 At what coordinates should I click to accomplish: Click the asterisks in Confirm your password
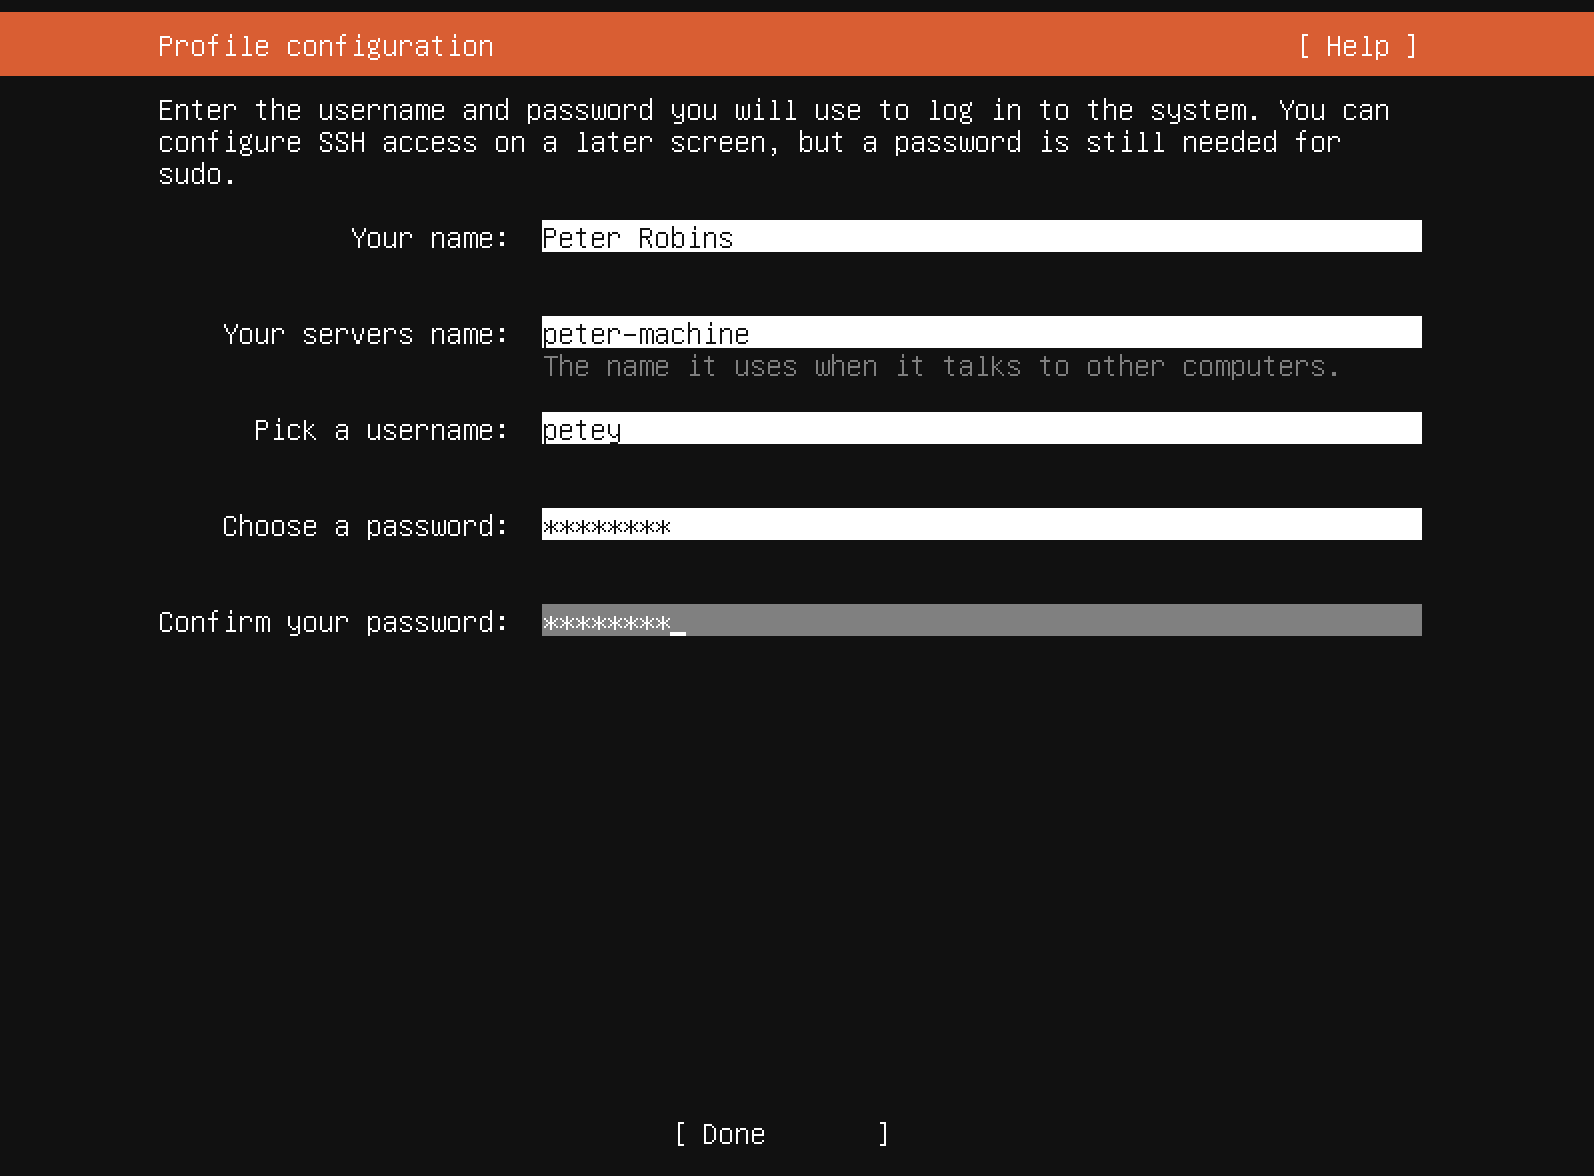(606, 622)
